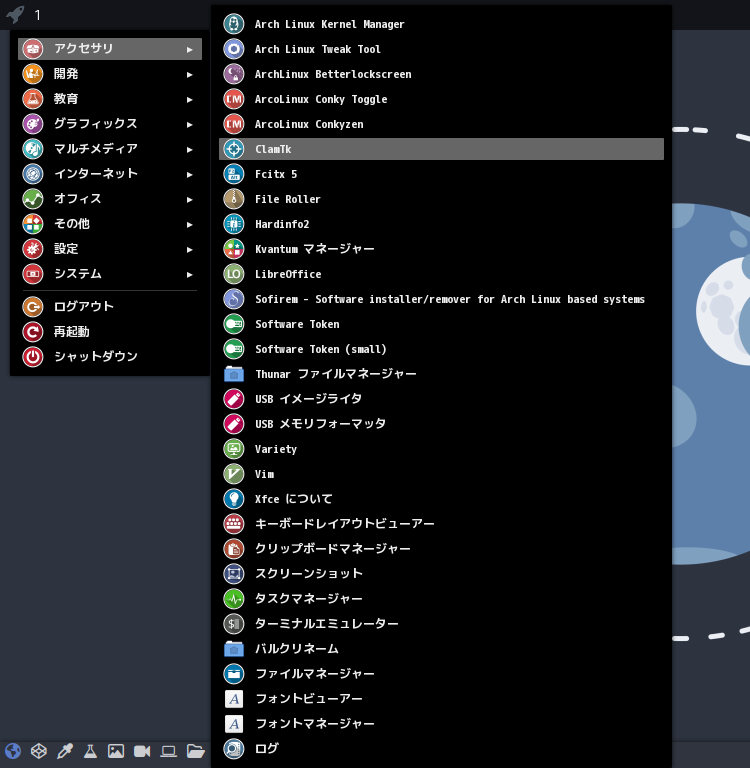750x768 pixels.
Task: Open Arch Linux Kernel Manager icon
Action: tap(233, 24)
